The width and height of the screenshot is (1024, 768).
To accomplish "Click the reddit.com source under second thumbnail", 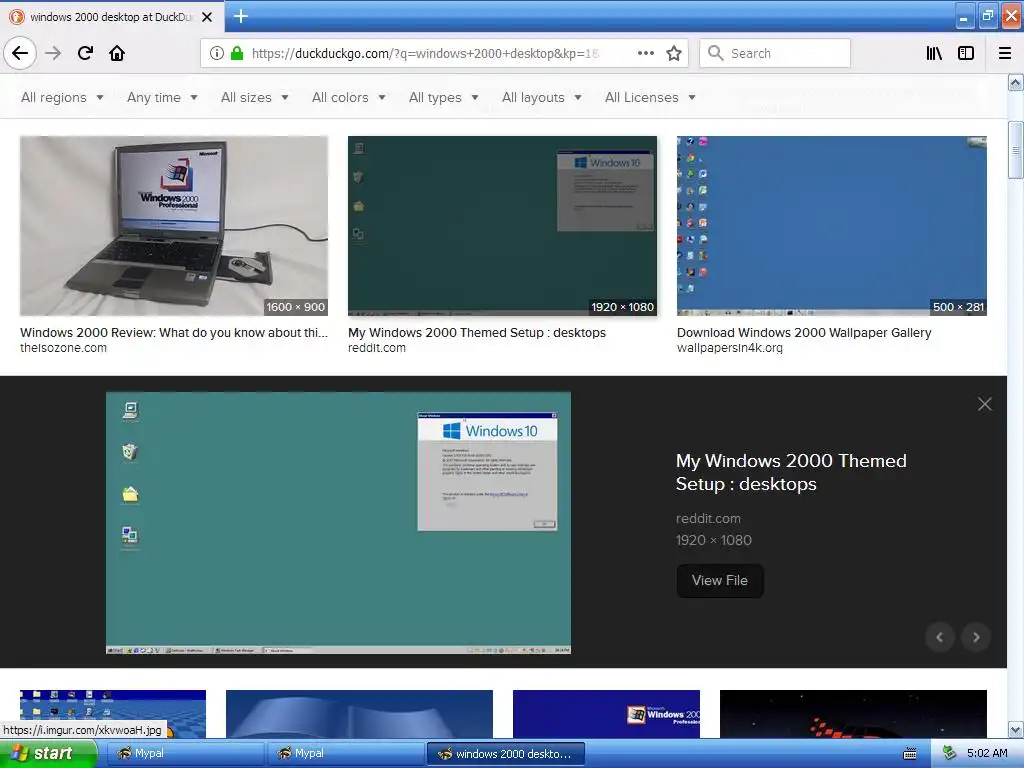I will [377, 348].
